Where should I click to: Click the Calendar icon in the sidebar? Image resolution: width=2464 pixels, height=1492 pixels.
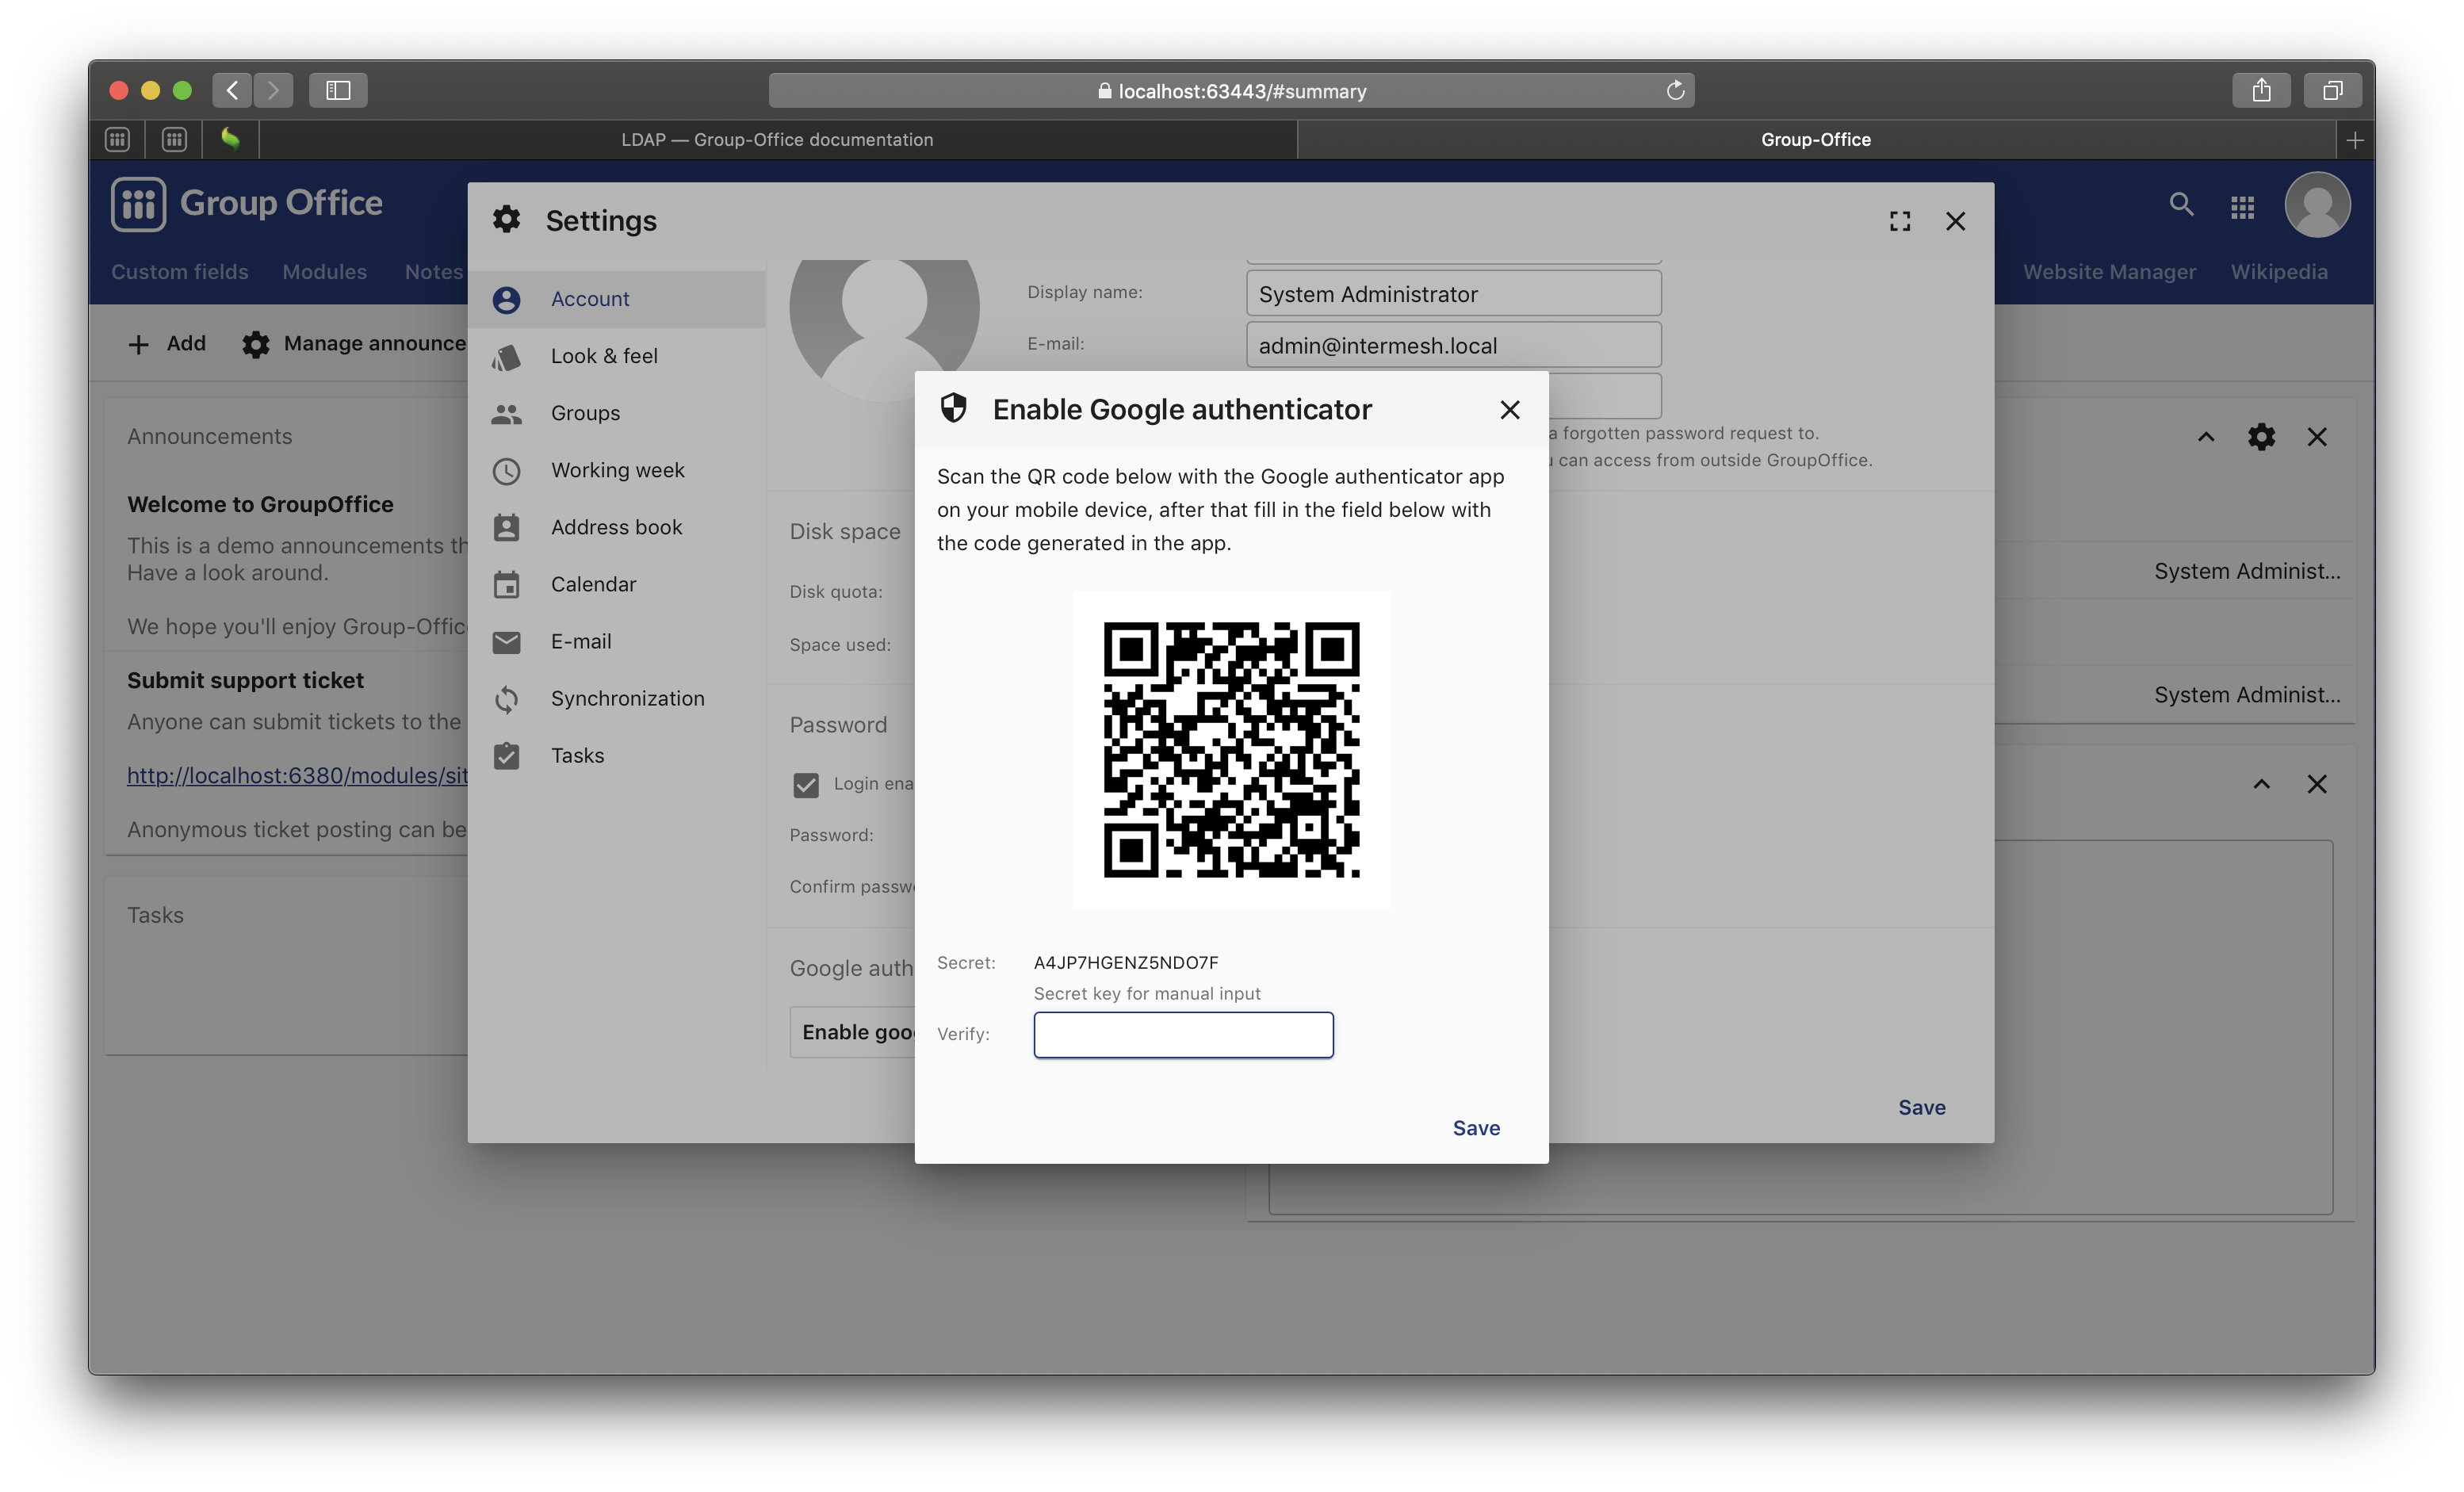coord(506,584)
